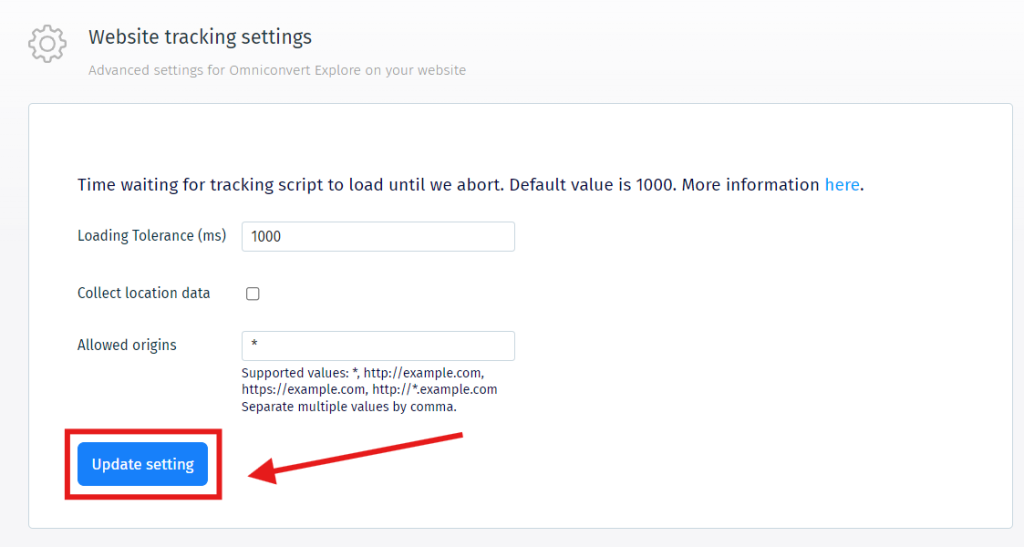Enable the Collect location data checkbox

pyautogui.click(x=253, y=294)
